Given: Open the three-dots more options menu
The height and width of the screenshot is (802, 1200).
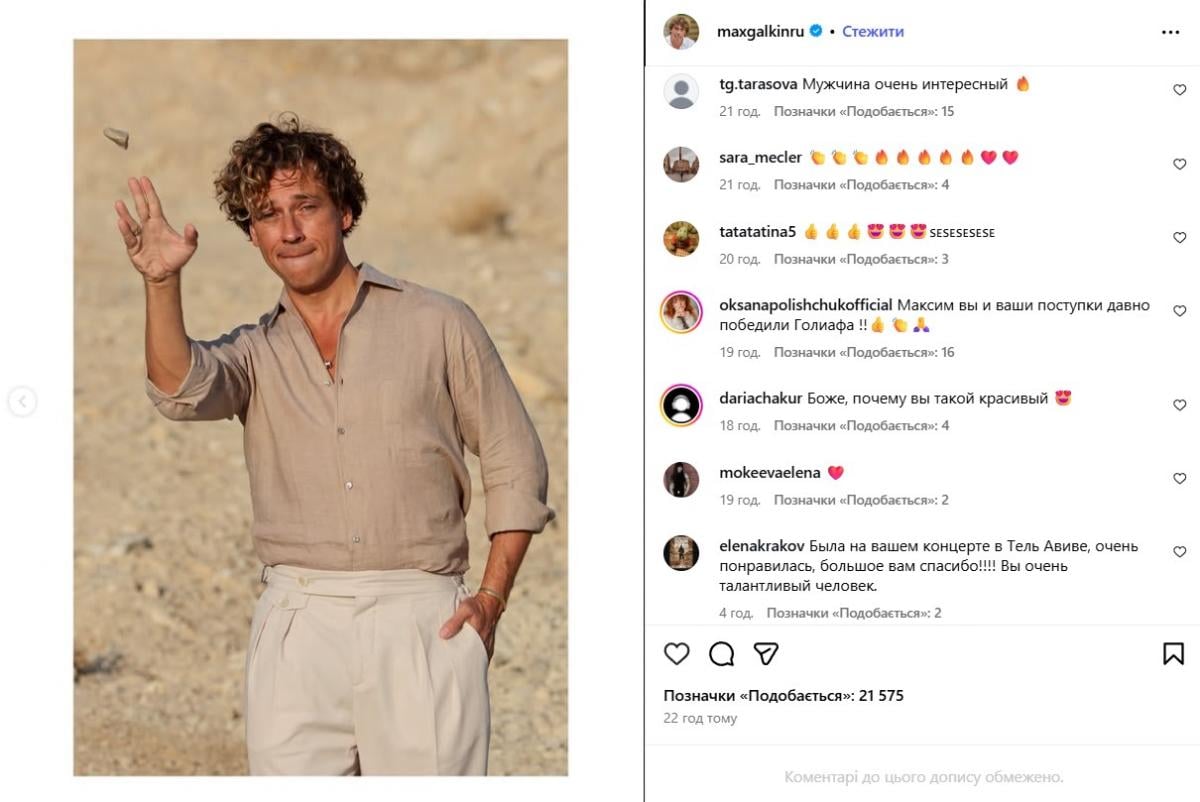Looking at the screenshot, I should point(1170,32).
